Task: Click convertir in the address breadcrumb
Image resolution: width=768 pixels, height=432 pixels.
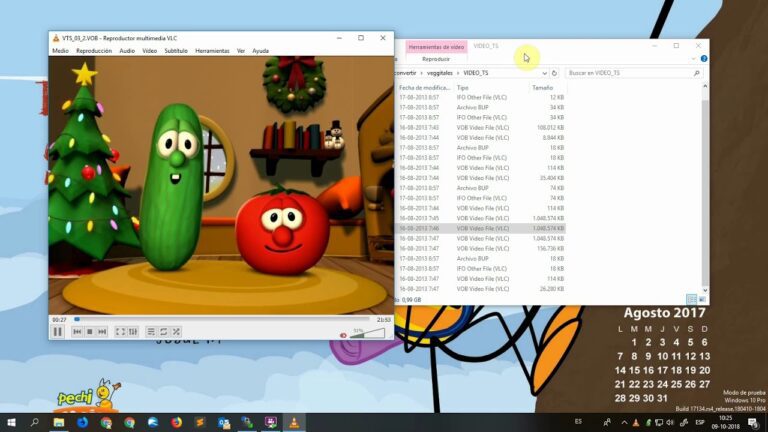Action: [x=405, y=73]
